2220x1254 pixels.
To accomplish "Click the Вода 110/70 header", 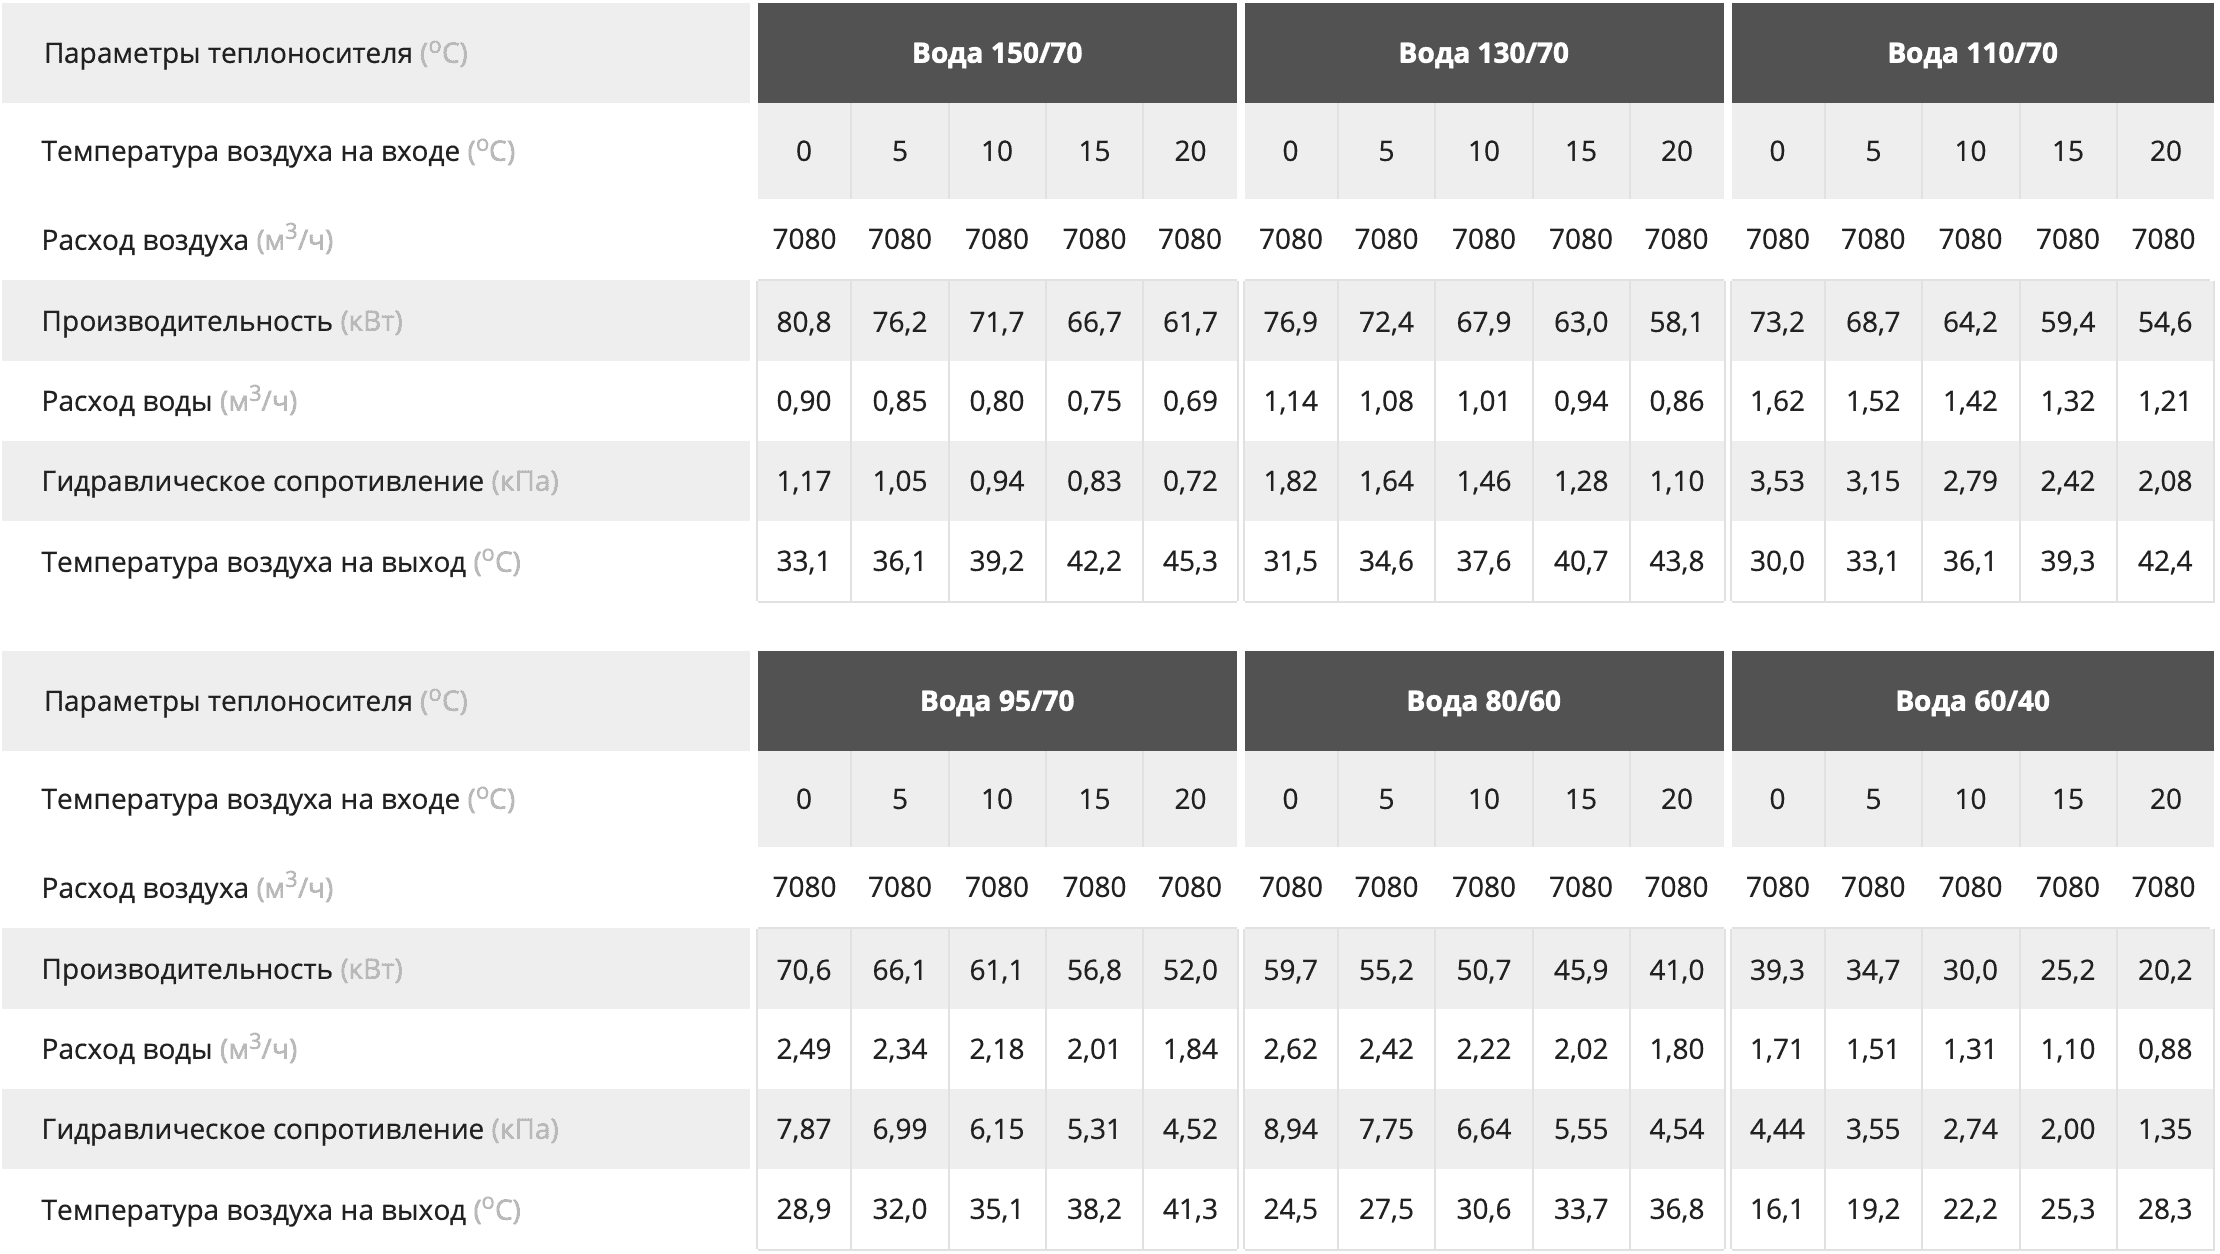I will 1972,53.
